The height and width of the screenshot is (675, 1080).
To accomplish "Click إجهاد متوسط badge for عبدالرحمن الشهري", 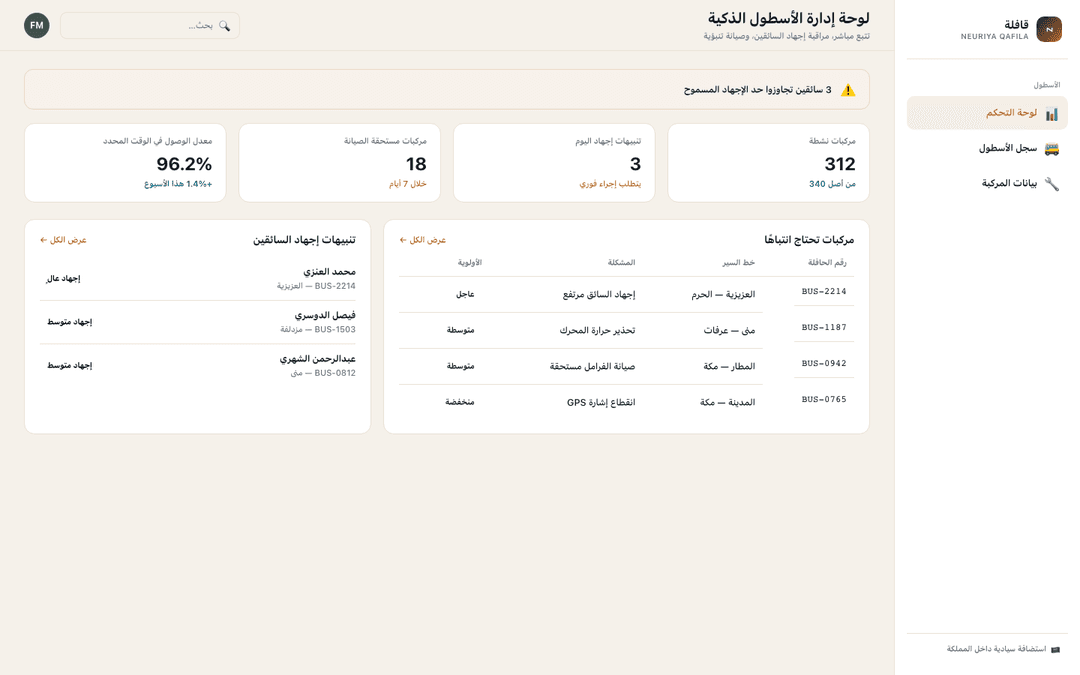I will 69,365.
